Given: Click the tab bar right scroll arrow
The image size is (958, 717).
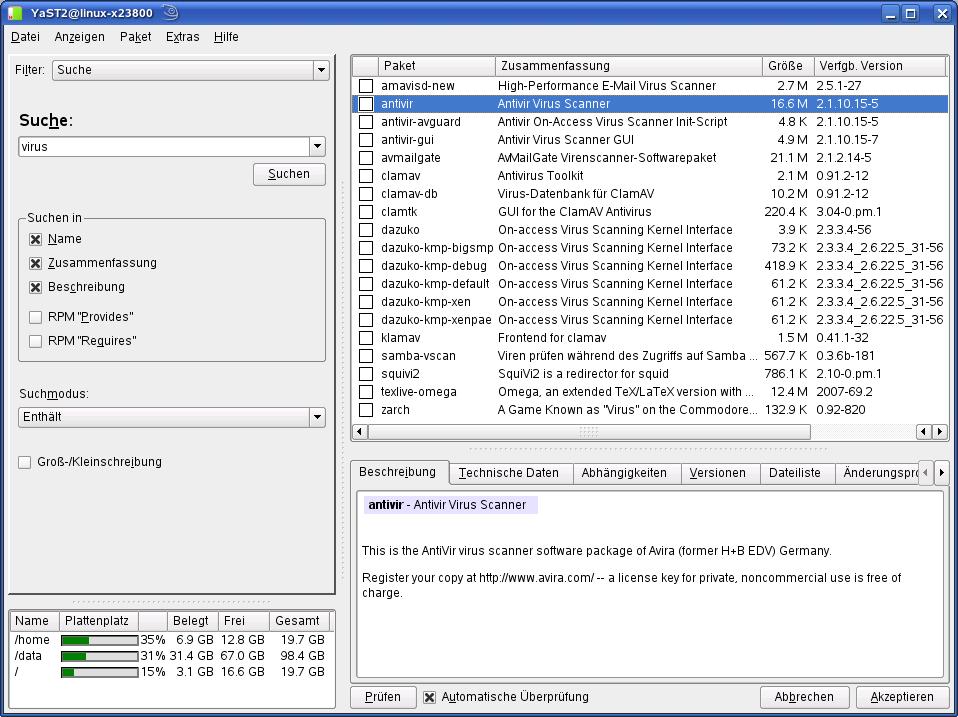Looking at the screenshot, I should coord(942,472).
